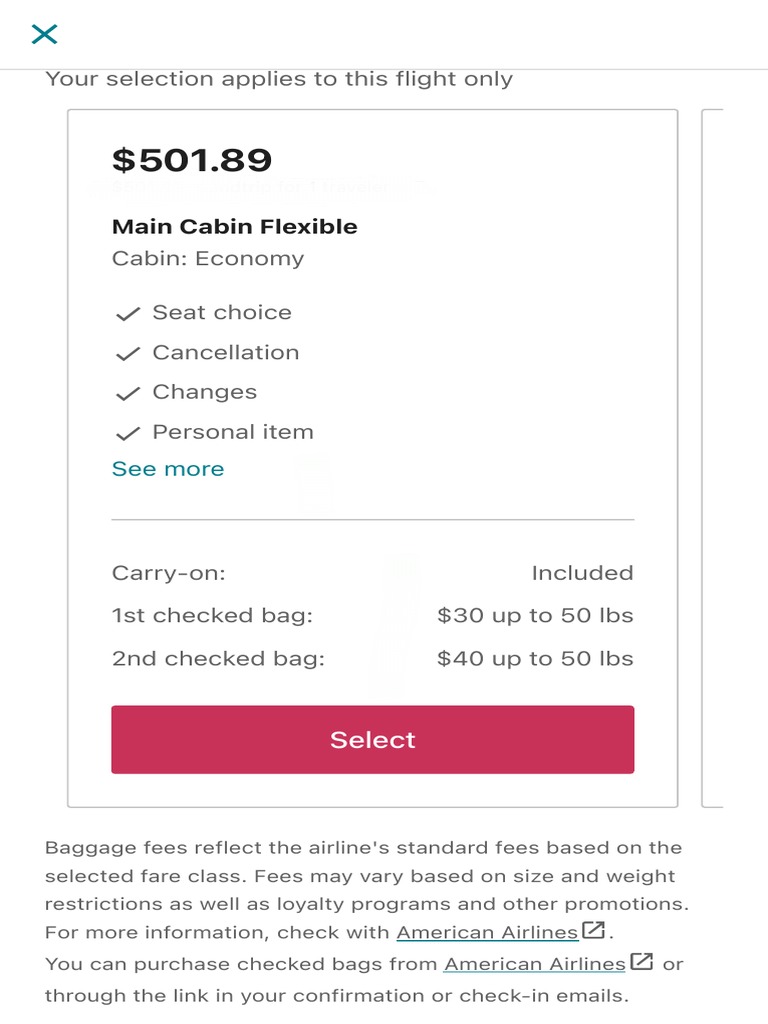Viewport: 768px width, 1024px height.
Task: Click external-link icon after 'check with American Airlines'
Action: pos(594,931)
